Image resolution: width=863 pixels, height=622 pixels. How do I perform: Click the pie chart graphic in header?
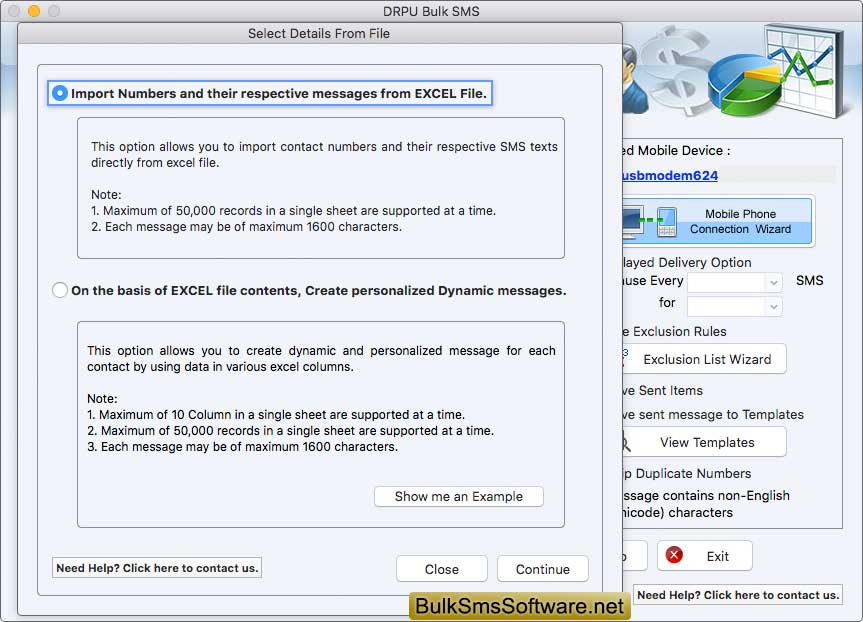(x=744, y=84)
